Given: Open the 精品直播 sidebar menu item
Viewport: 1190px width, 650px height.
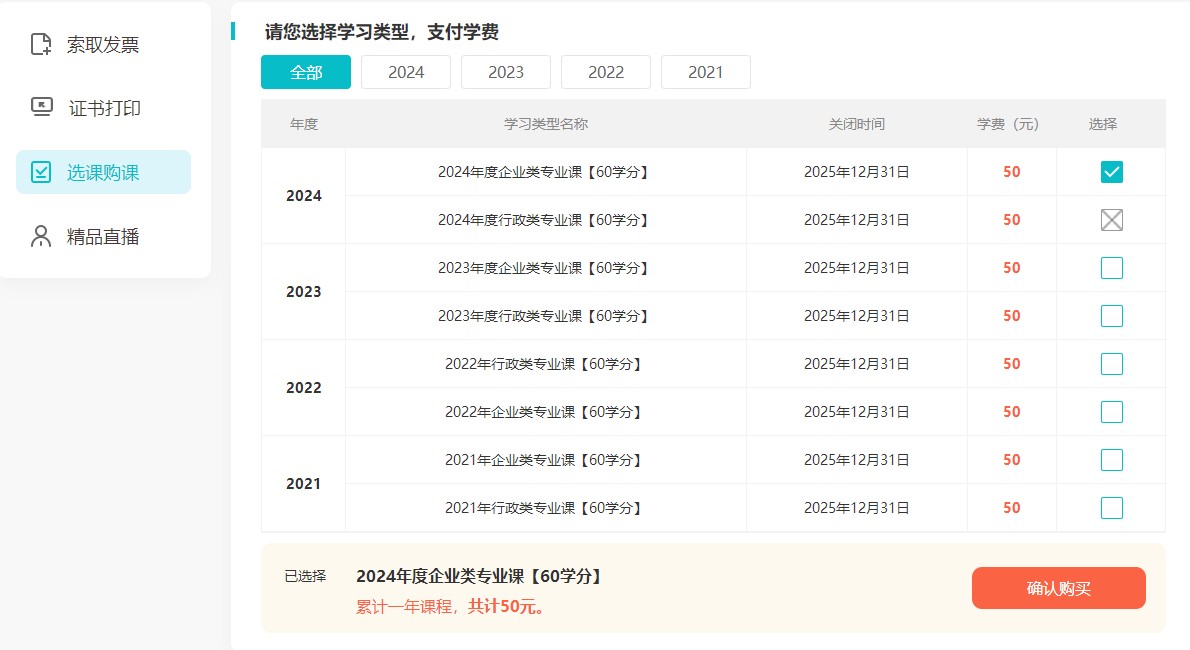Looking at the screenshot, I should coord(103,236).
